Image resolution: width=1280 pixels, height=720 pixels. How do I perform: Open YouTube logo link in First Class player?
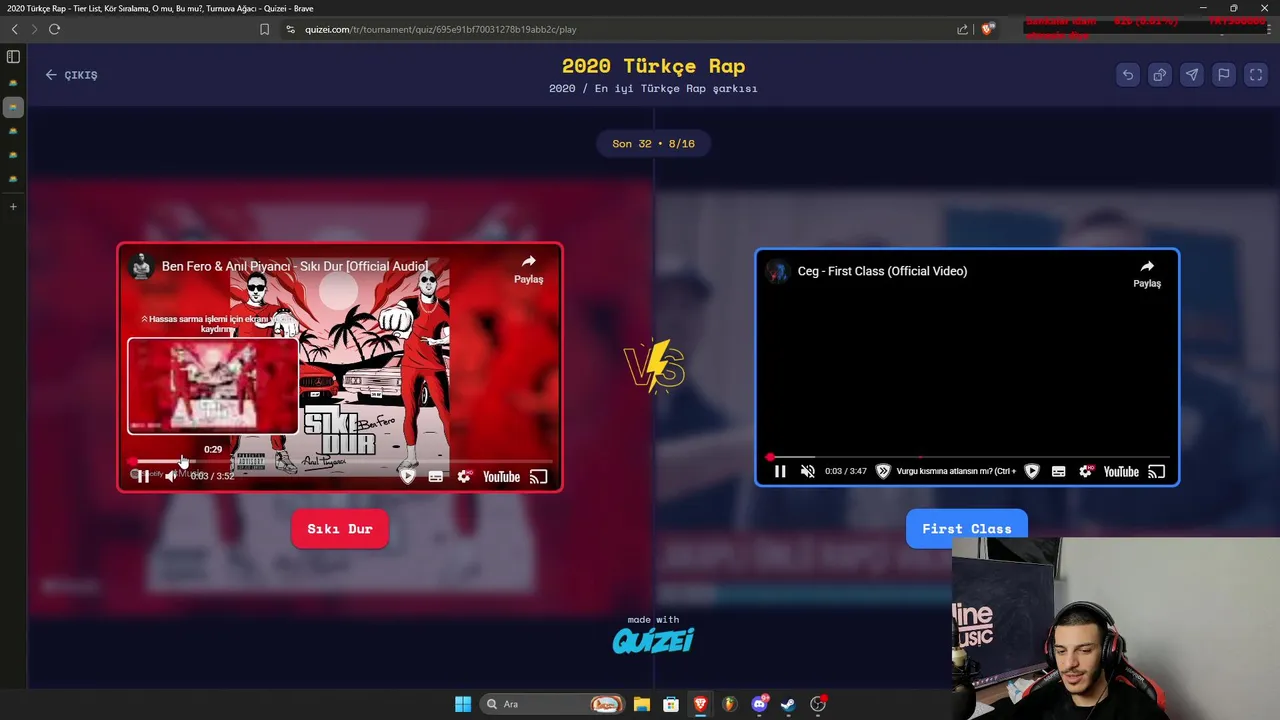click(1121, 472)
